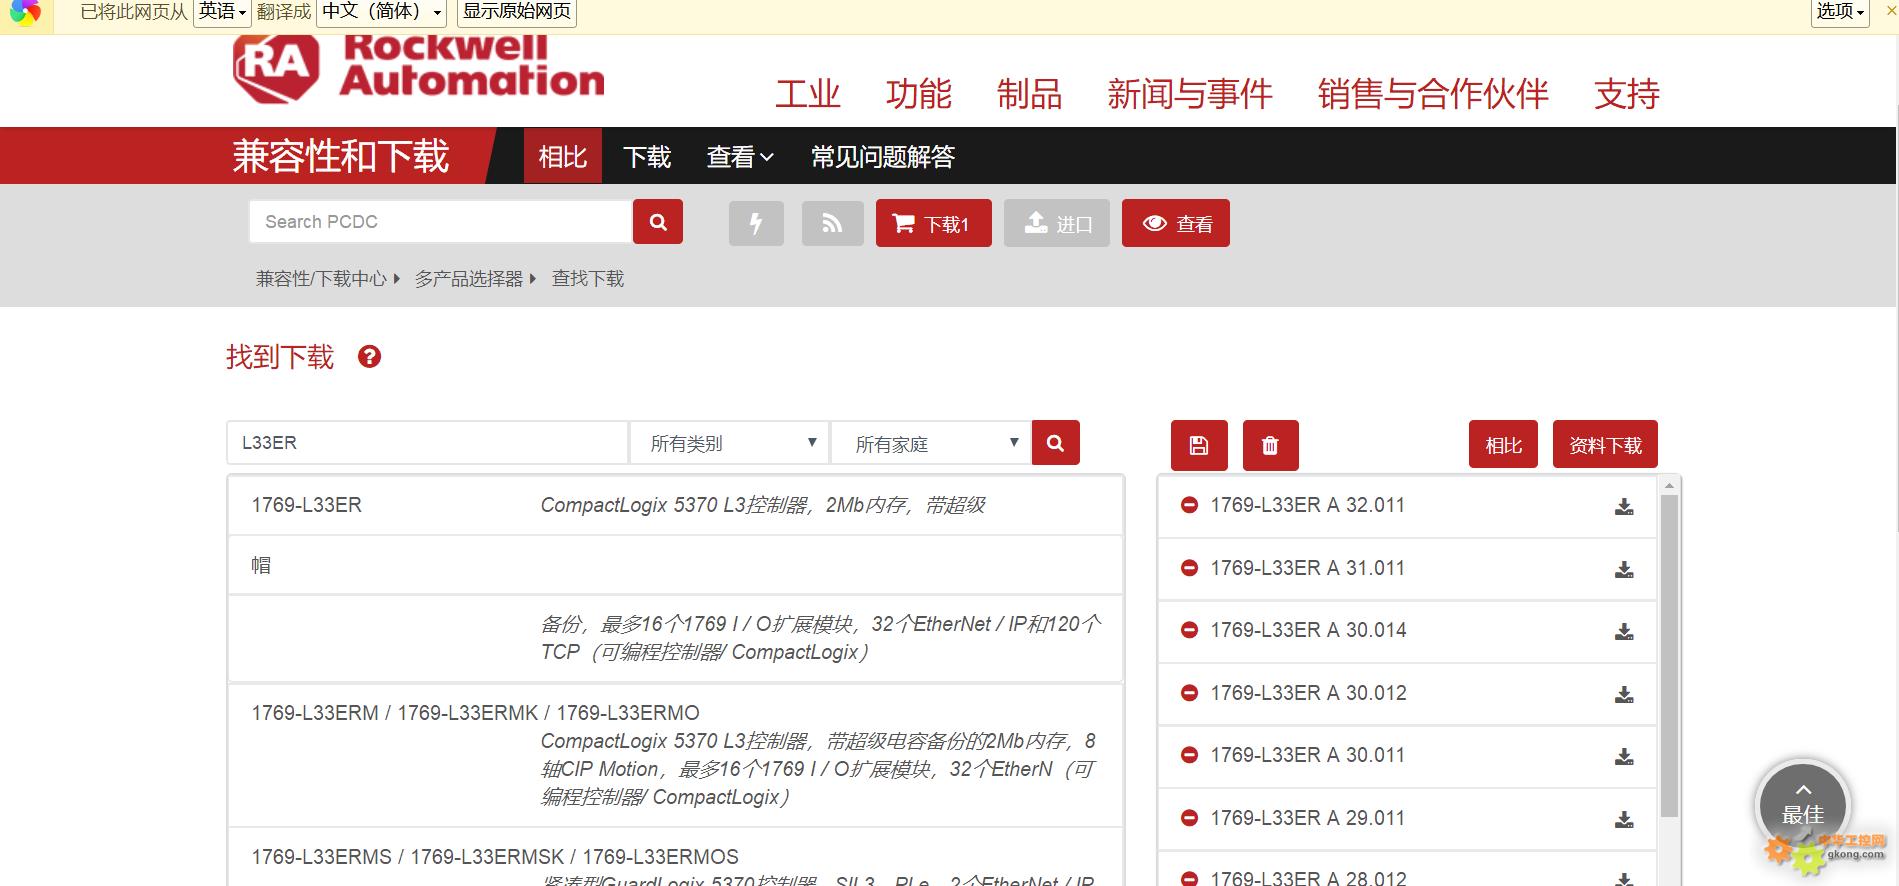
Task: Click the selected-list vertical scrollbar
Action: pos(1668,655)
